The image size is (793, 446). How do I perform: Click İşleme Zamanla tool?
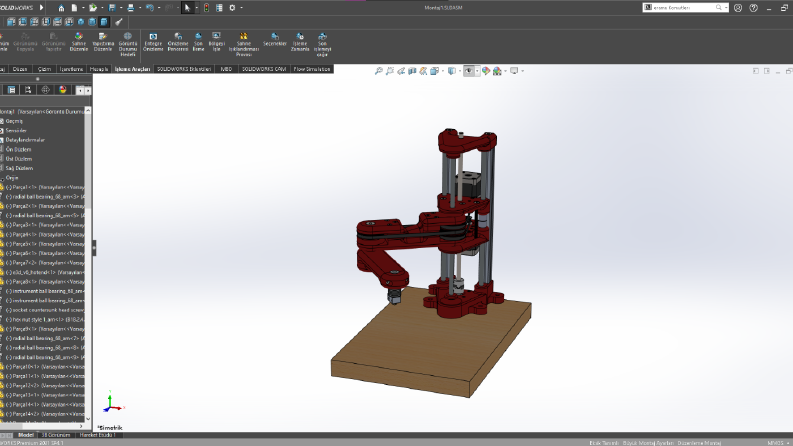click(300, 41)
